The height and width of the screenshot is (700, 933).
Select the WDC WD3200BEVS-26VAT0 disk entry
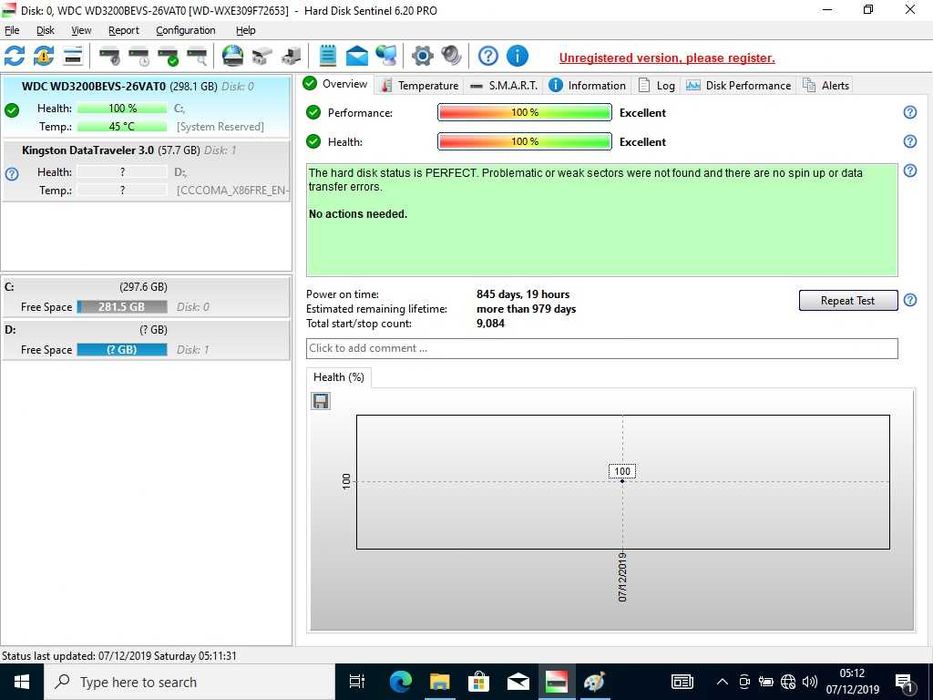[x=146, y=107]
